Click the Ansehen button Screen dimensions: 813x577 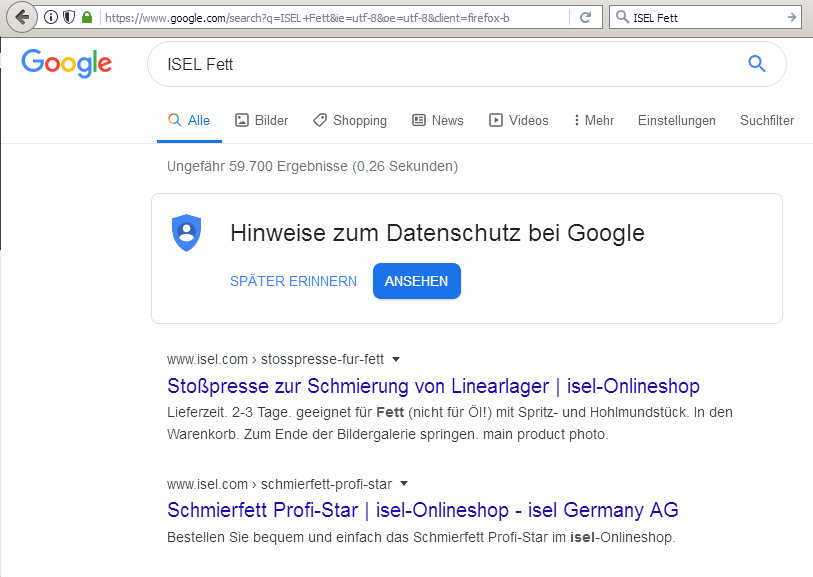click(417, 281)
